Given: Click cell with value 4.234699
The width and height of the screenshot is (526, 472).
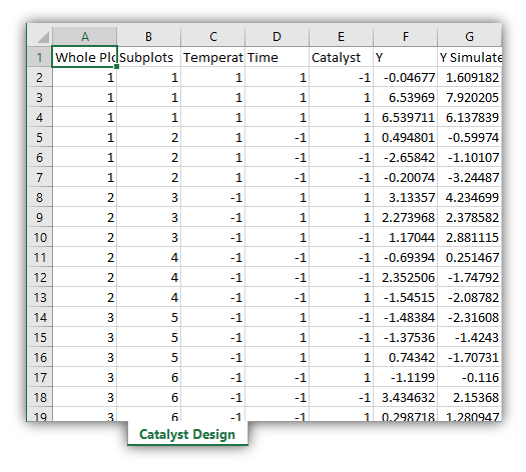Looking at the screenshot, I should tap(470, 198).
